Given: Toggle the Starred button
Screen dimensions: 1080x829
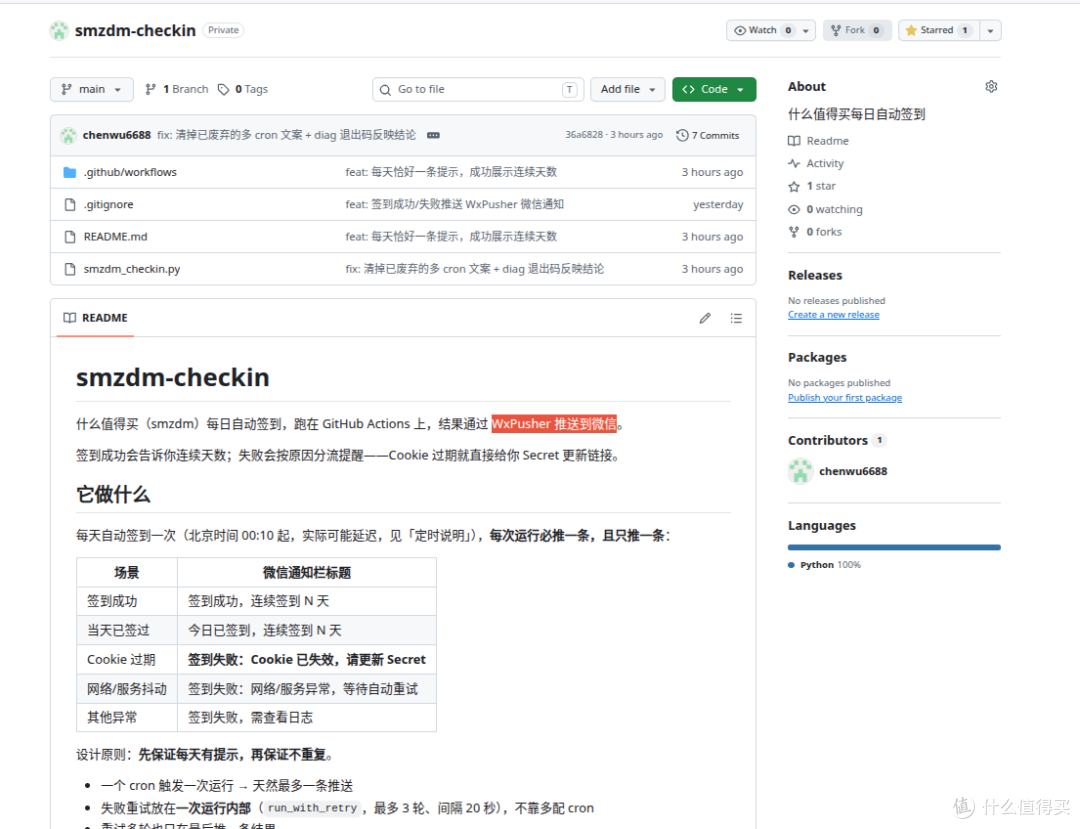Looking at the screenshot, I should pos(937,30).
